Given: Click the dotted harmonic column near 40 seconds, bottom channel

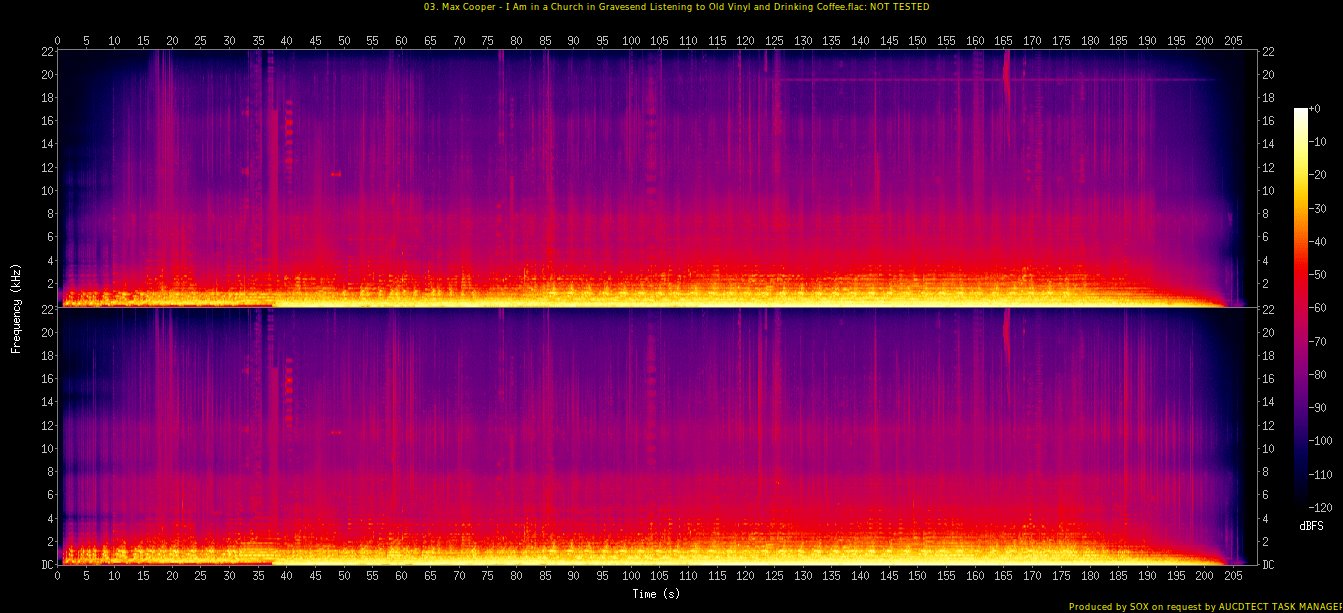Looking at the screenshot, I should coord(289,390).
